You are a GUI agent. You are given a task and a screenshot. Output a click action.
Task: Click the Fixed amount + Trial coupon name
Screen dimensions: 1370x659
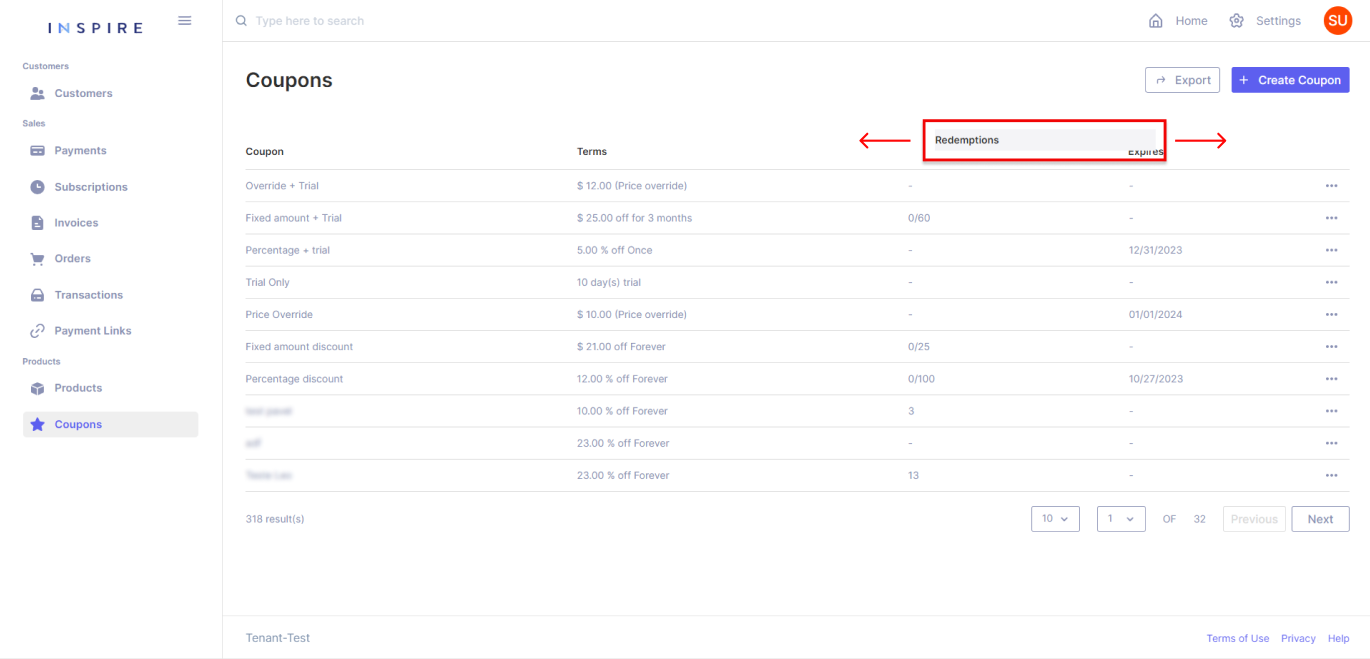coord(294,218)
